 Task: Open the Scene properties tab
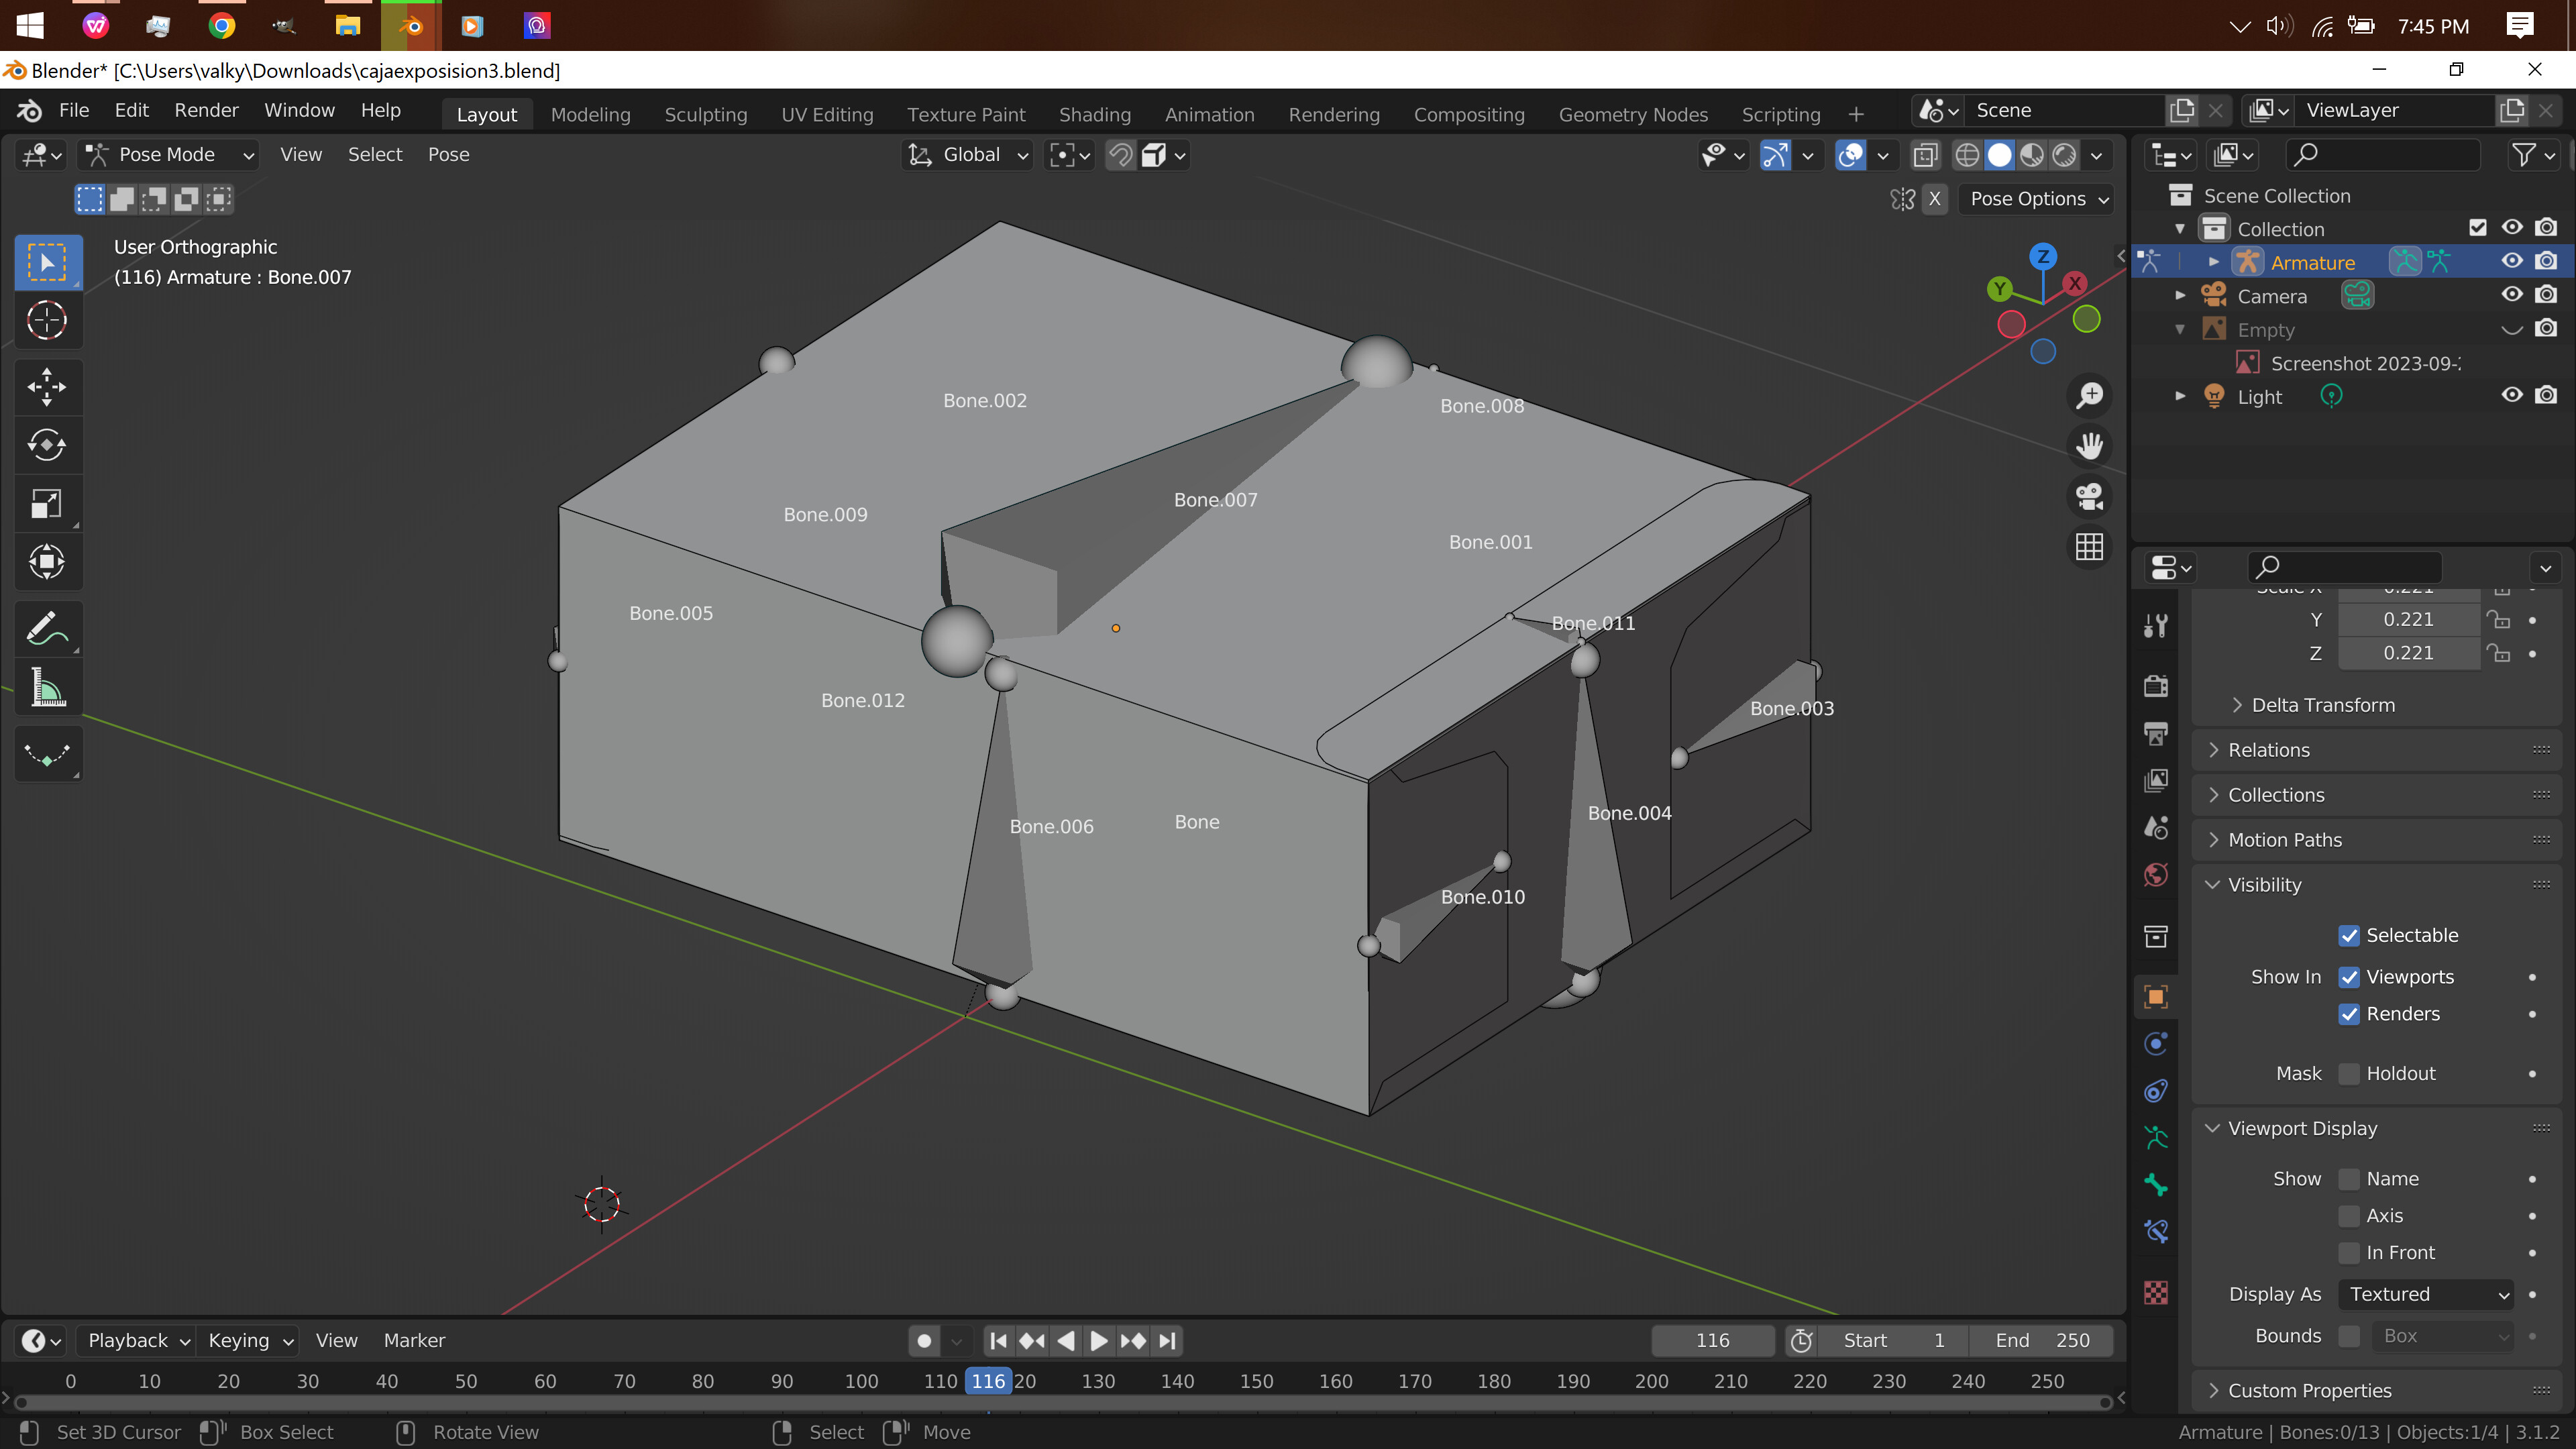point(2156,827)
